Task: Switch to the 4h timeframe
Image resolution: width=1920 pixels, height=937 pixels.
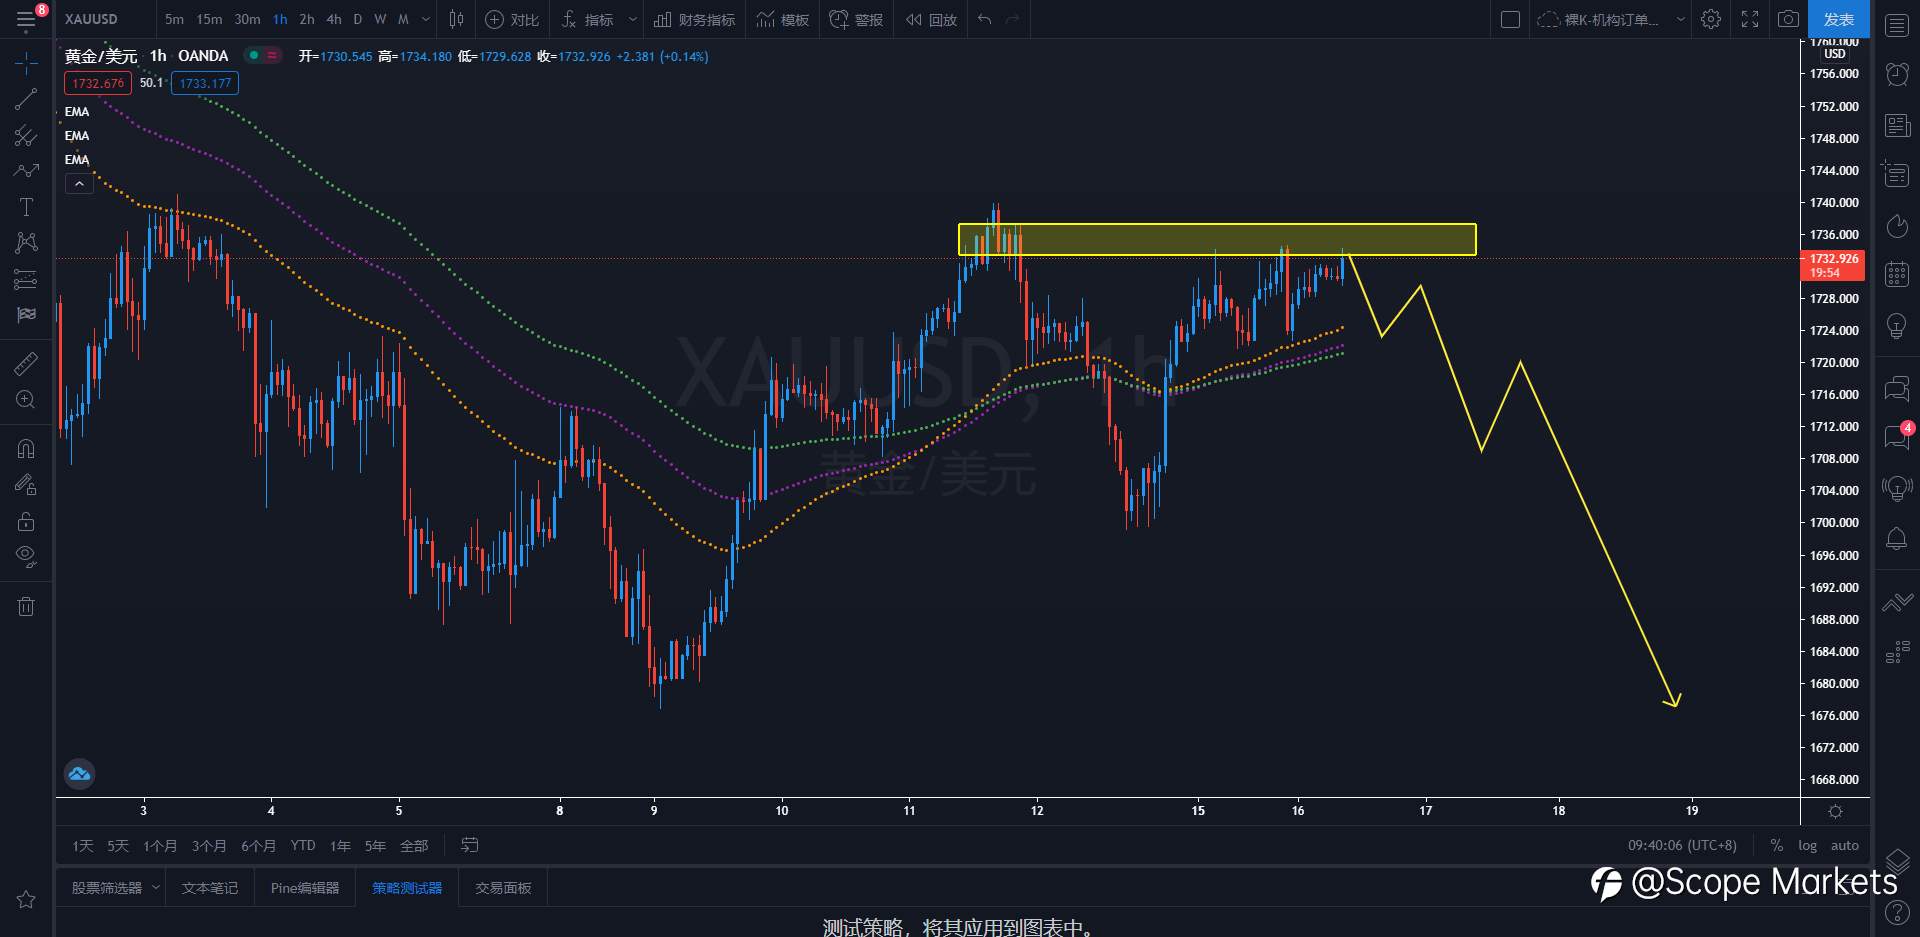Action: point(334,19)
